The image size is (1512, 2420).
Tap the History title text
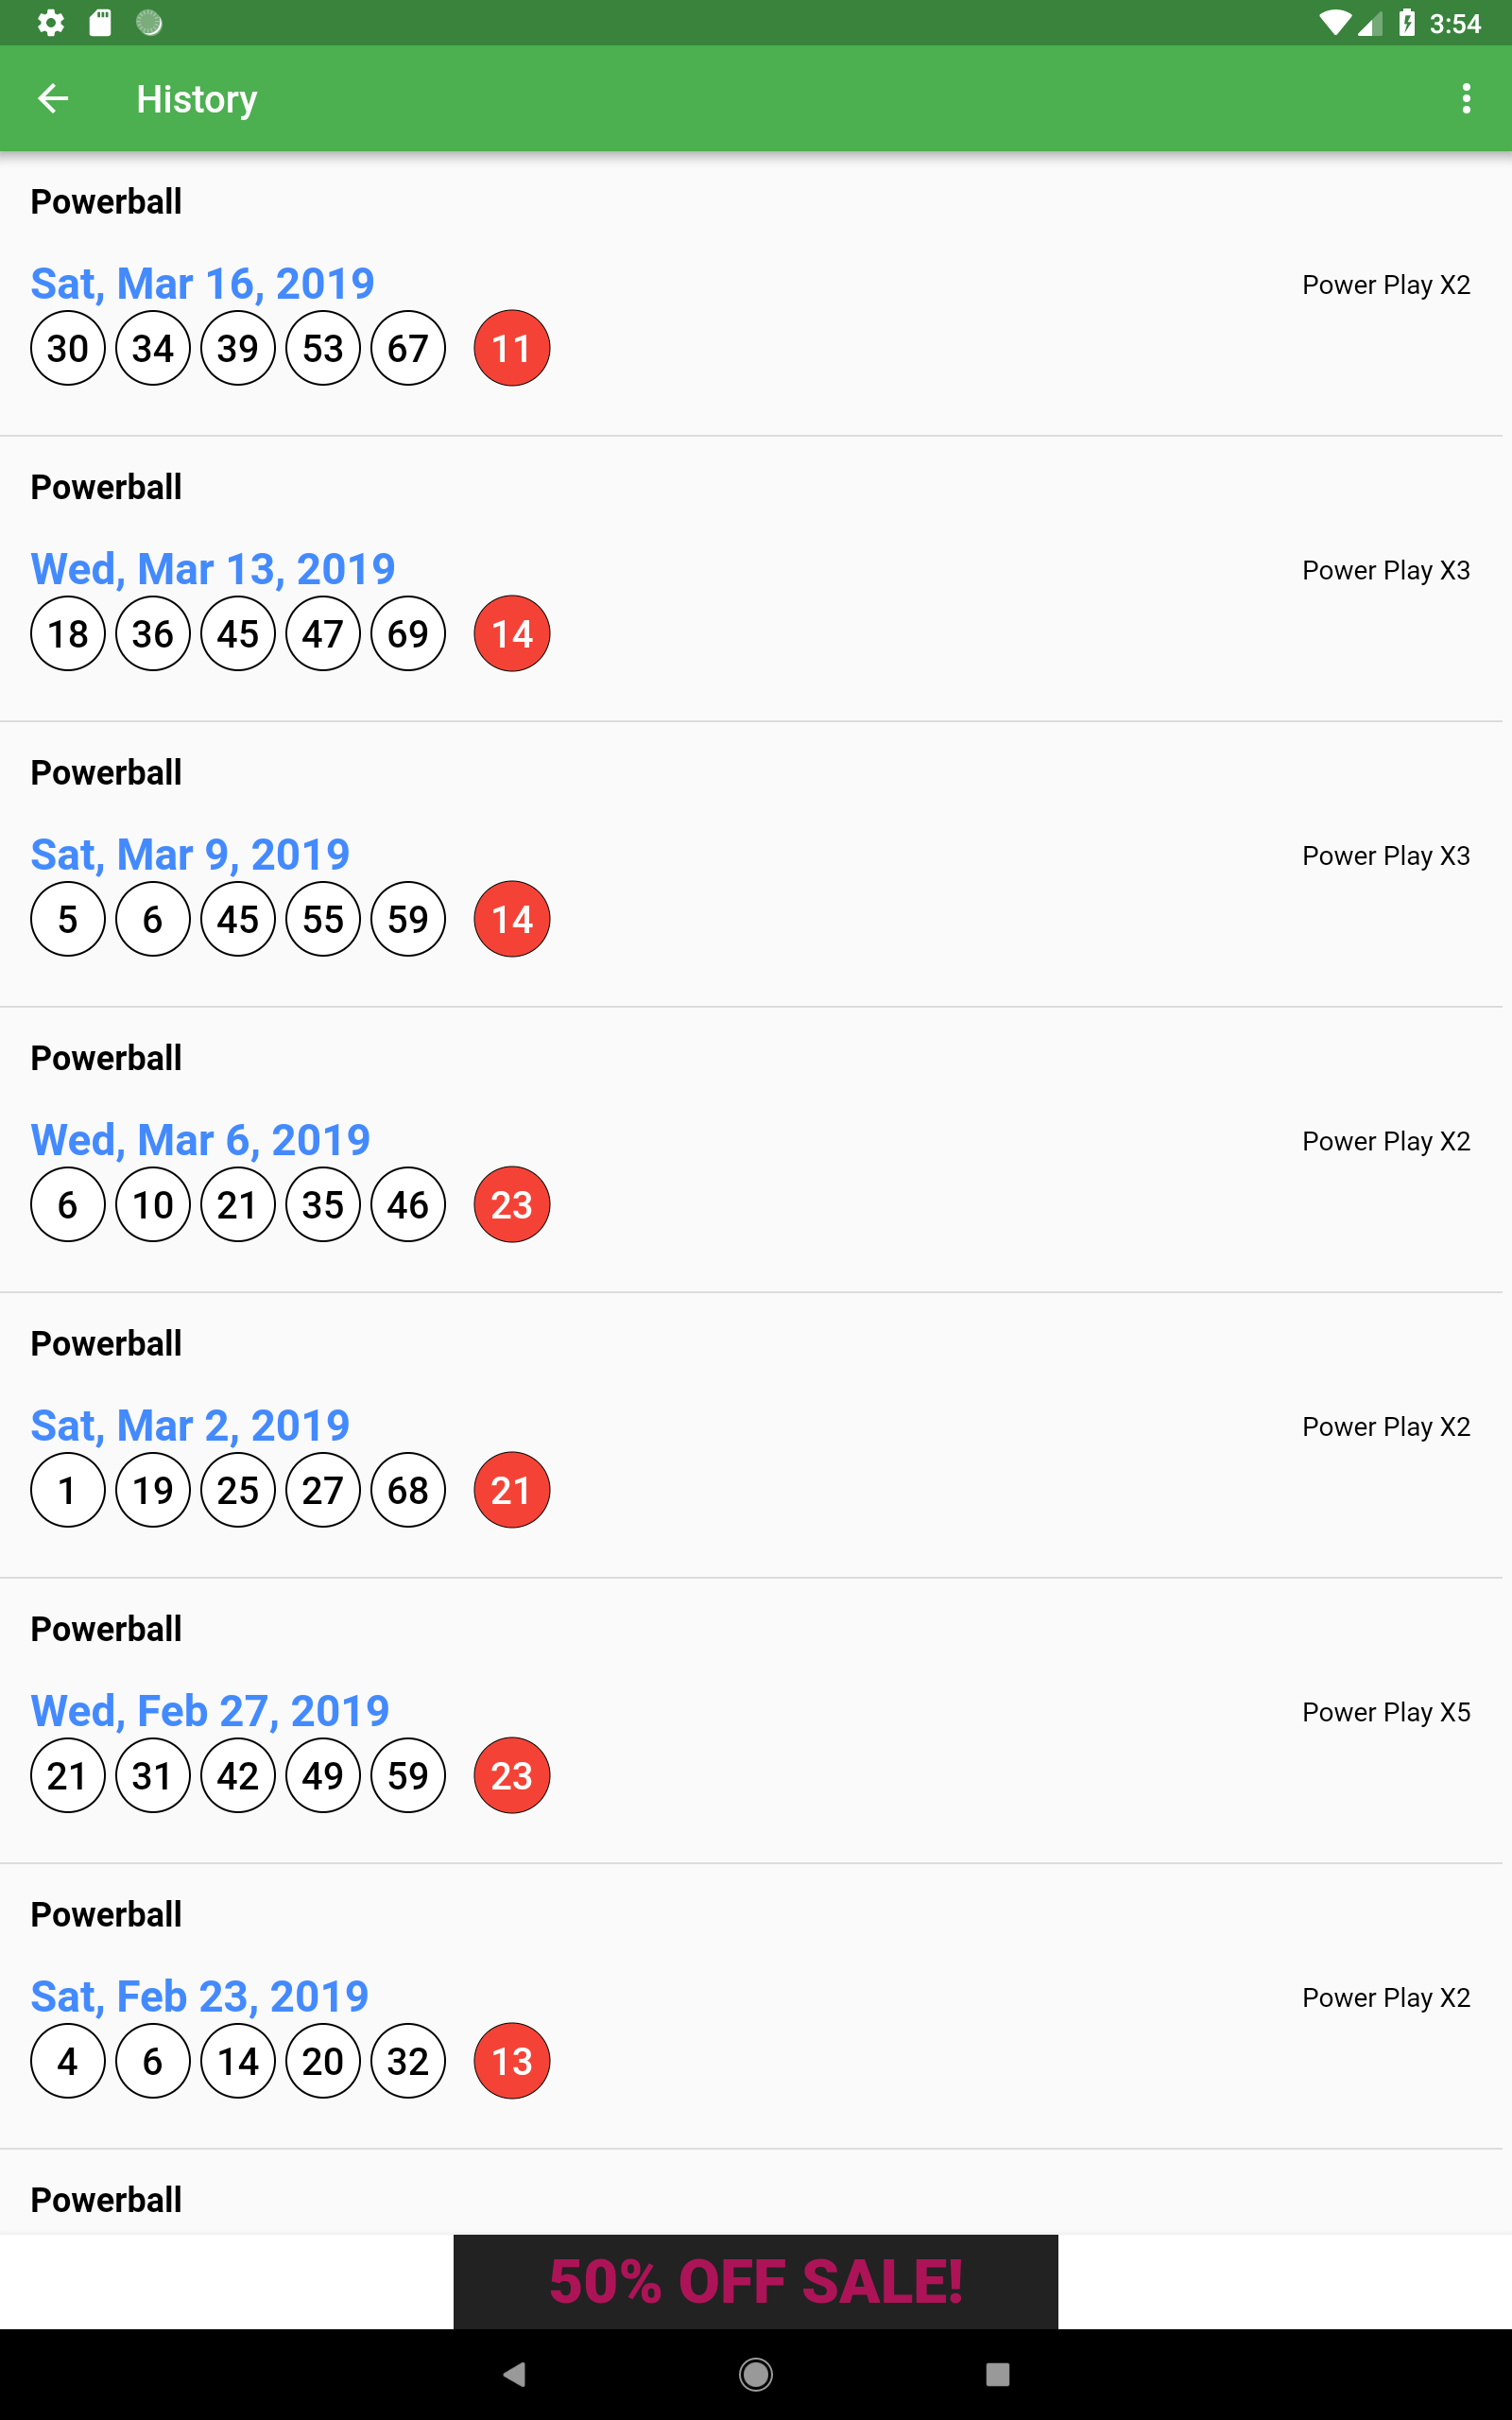pos(197,98)
